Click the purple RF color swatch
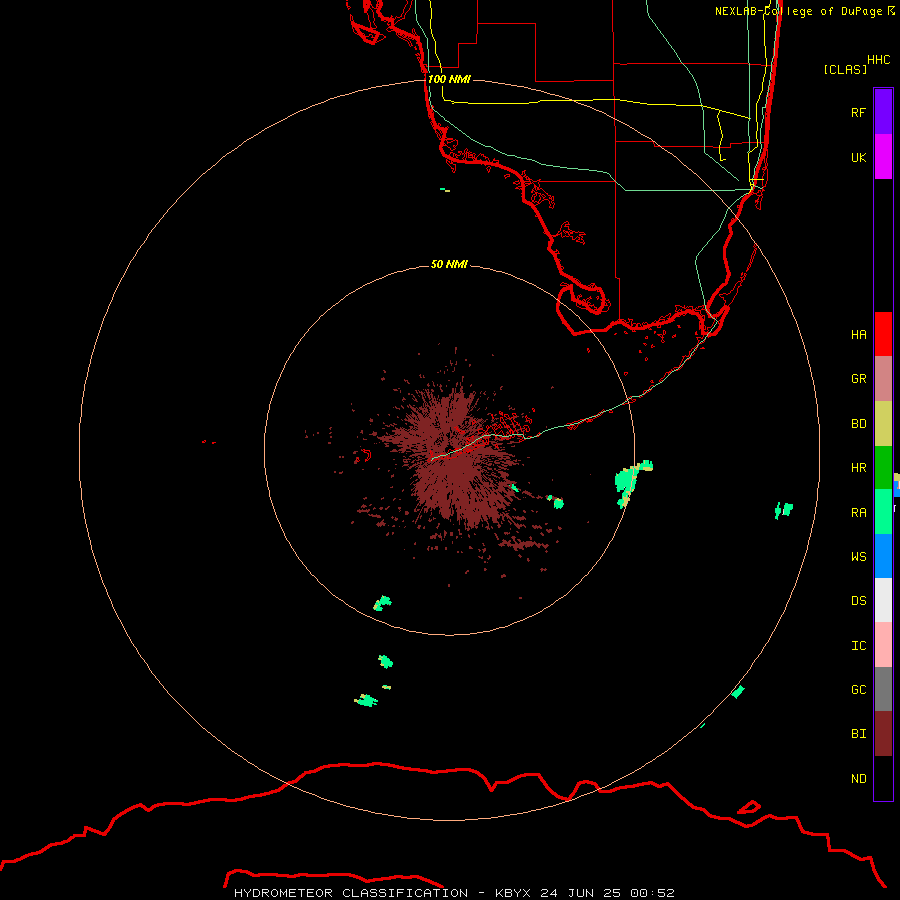The image size is (900, 900). 883,112
